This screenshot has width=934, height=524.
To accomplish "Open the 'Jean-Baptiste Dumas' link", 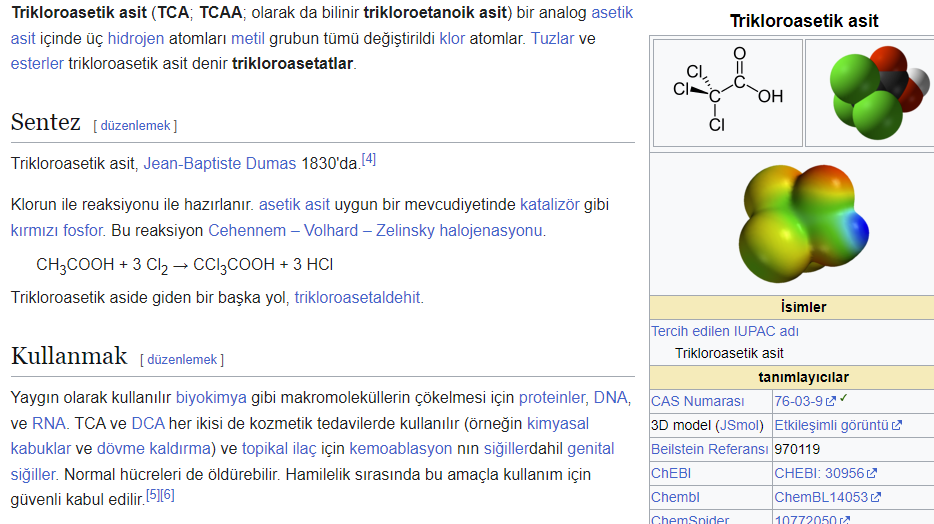I will point(220,164).
